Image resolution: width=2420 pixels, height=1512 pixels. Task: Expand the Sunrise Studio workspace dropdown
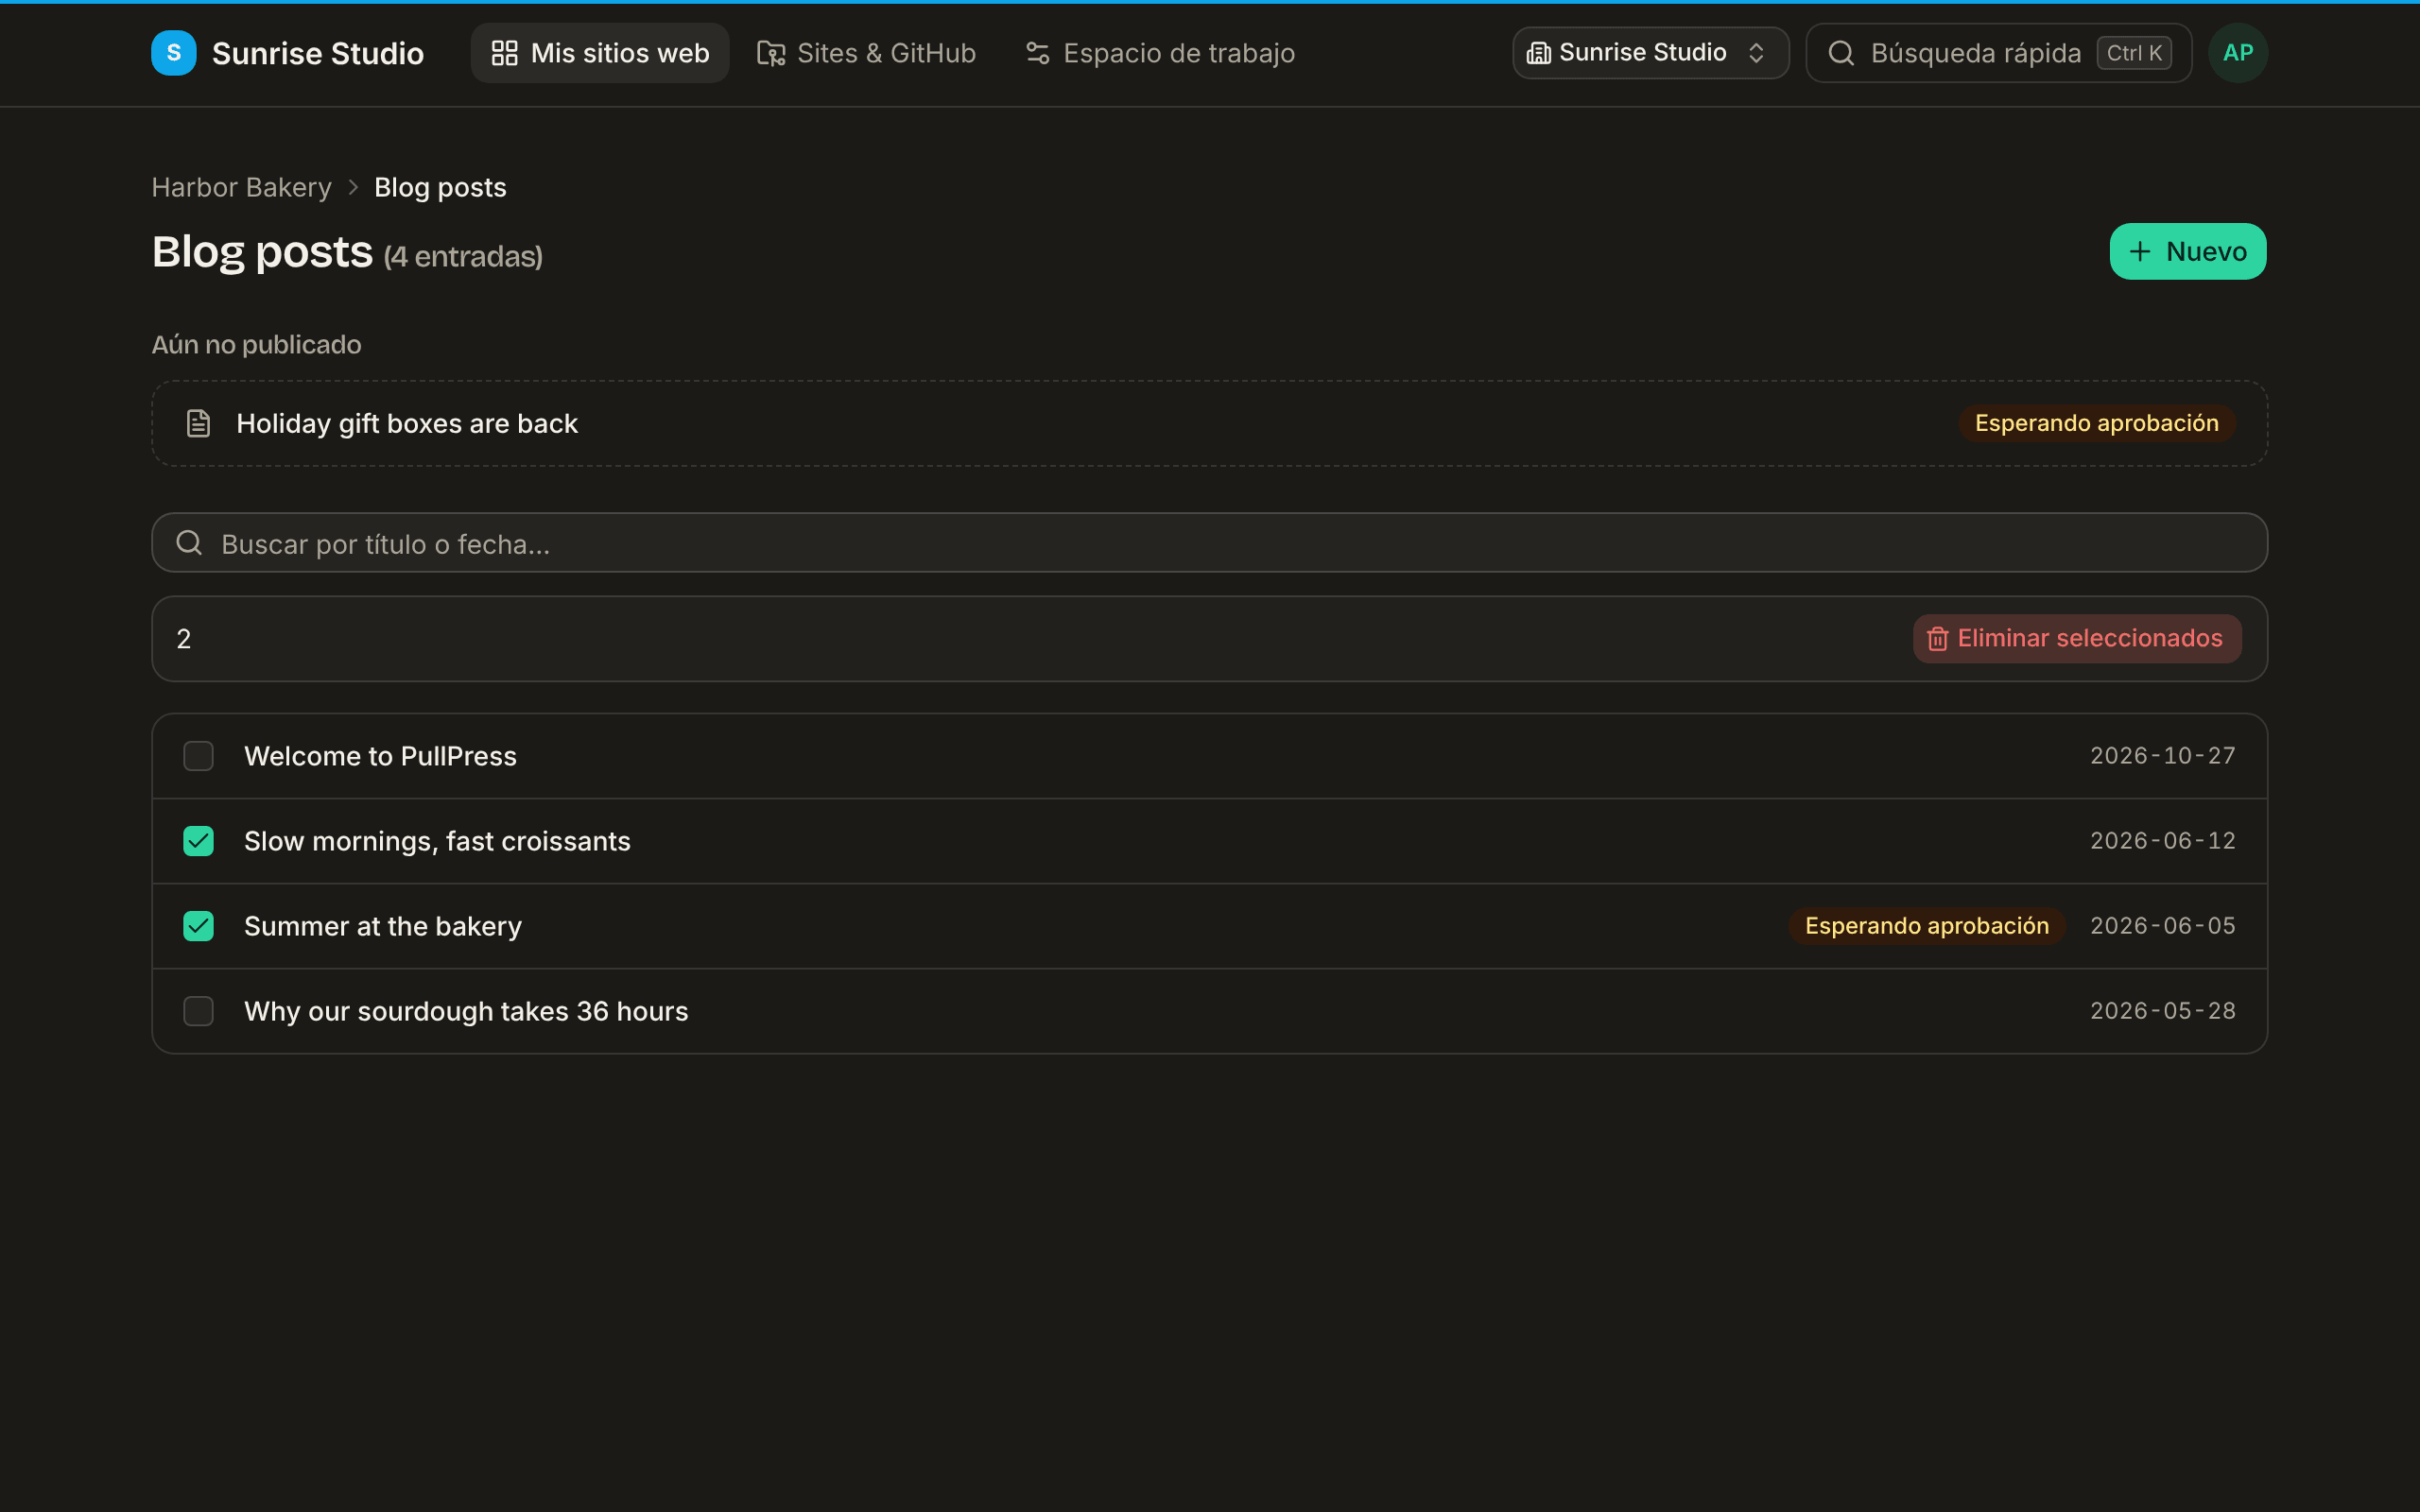1650,53
